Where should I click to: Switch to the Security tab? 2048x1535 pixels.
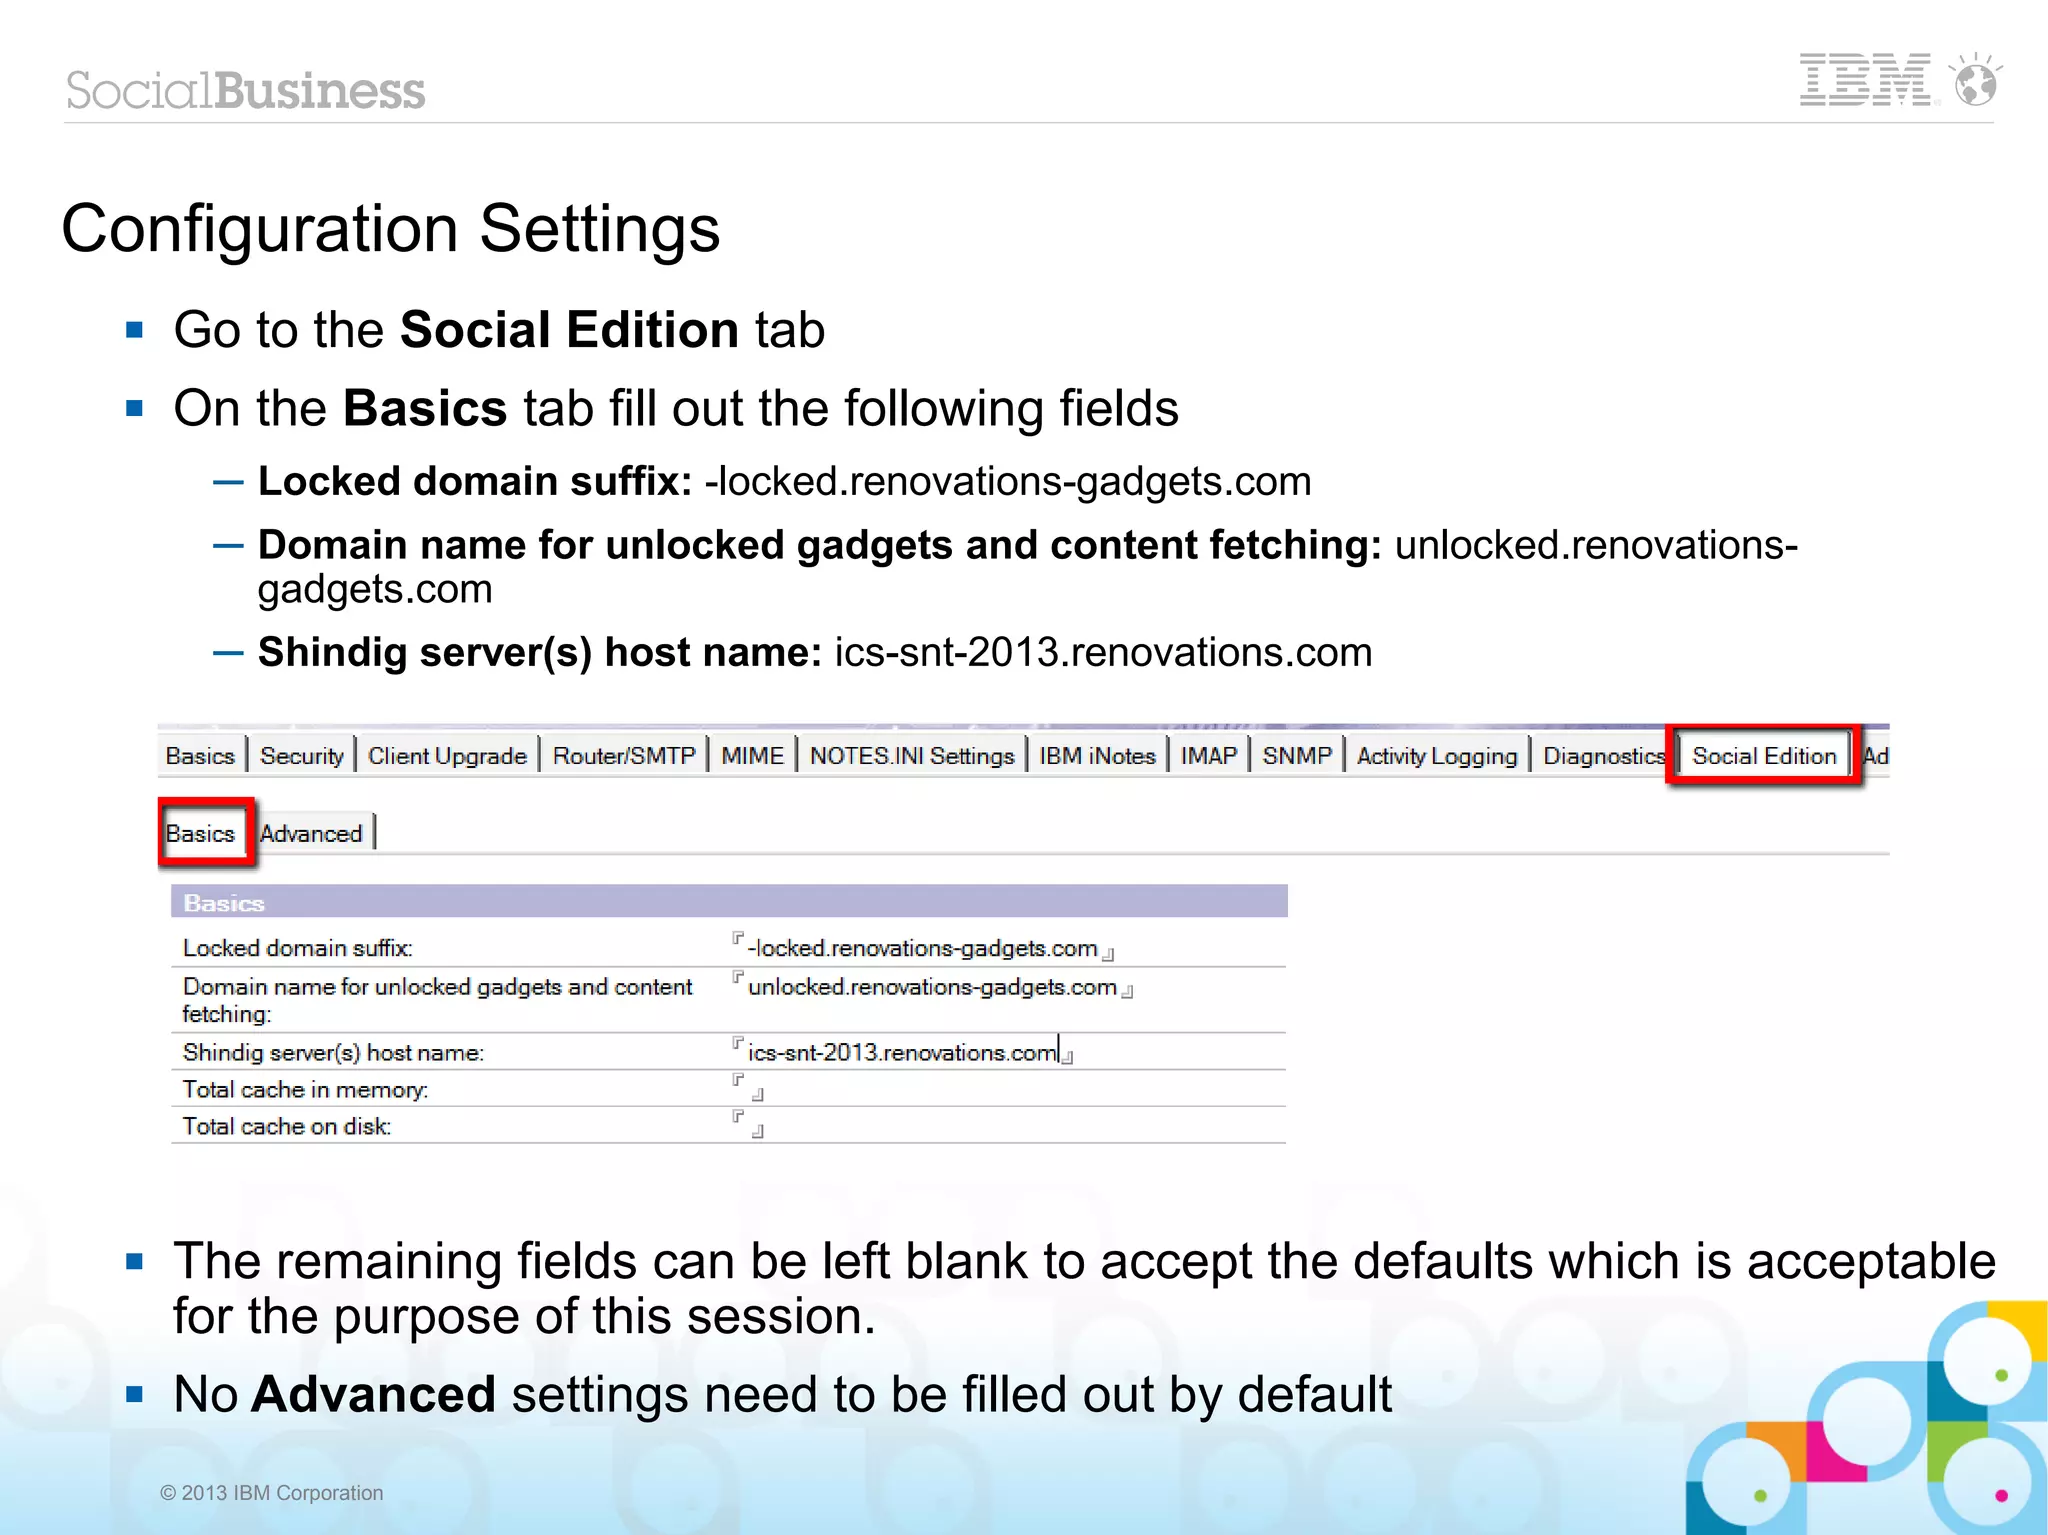301,756
